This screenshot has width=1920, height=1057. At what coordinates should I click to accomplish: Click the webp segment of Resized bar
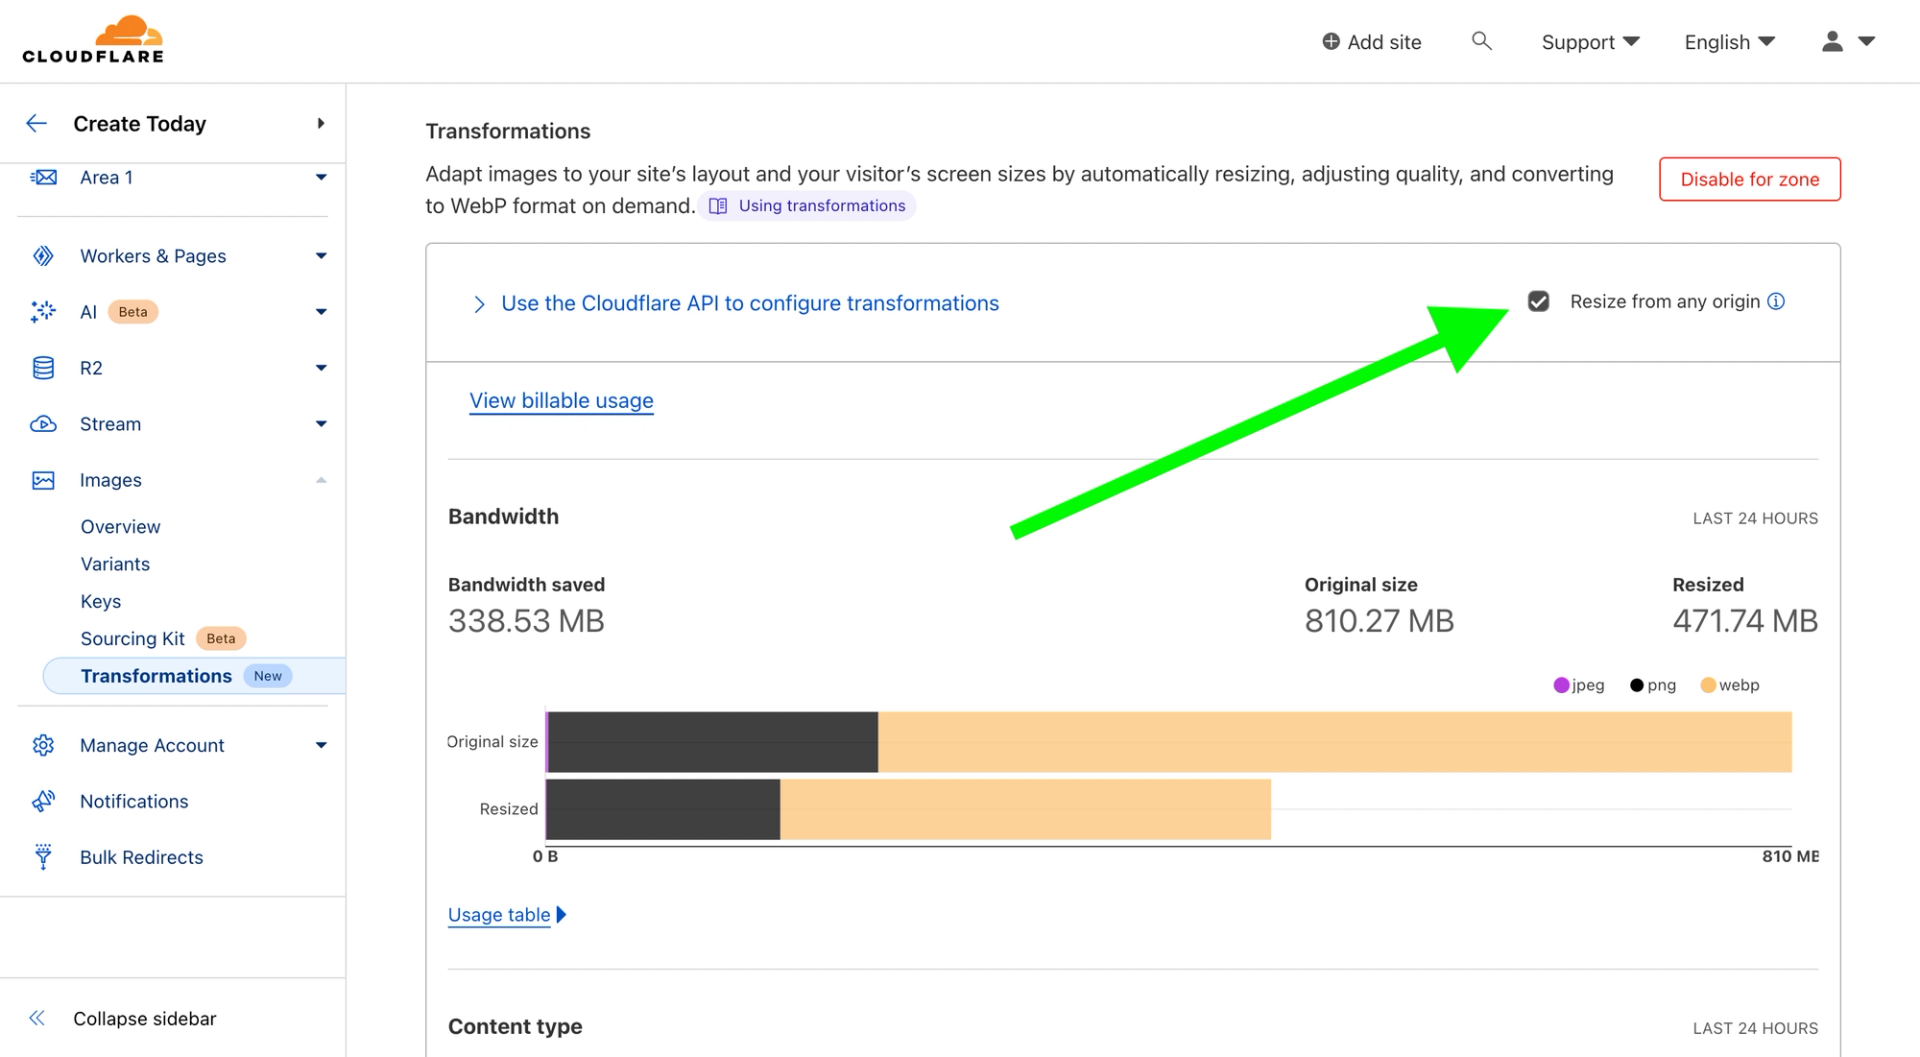1025,809
